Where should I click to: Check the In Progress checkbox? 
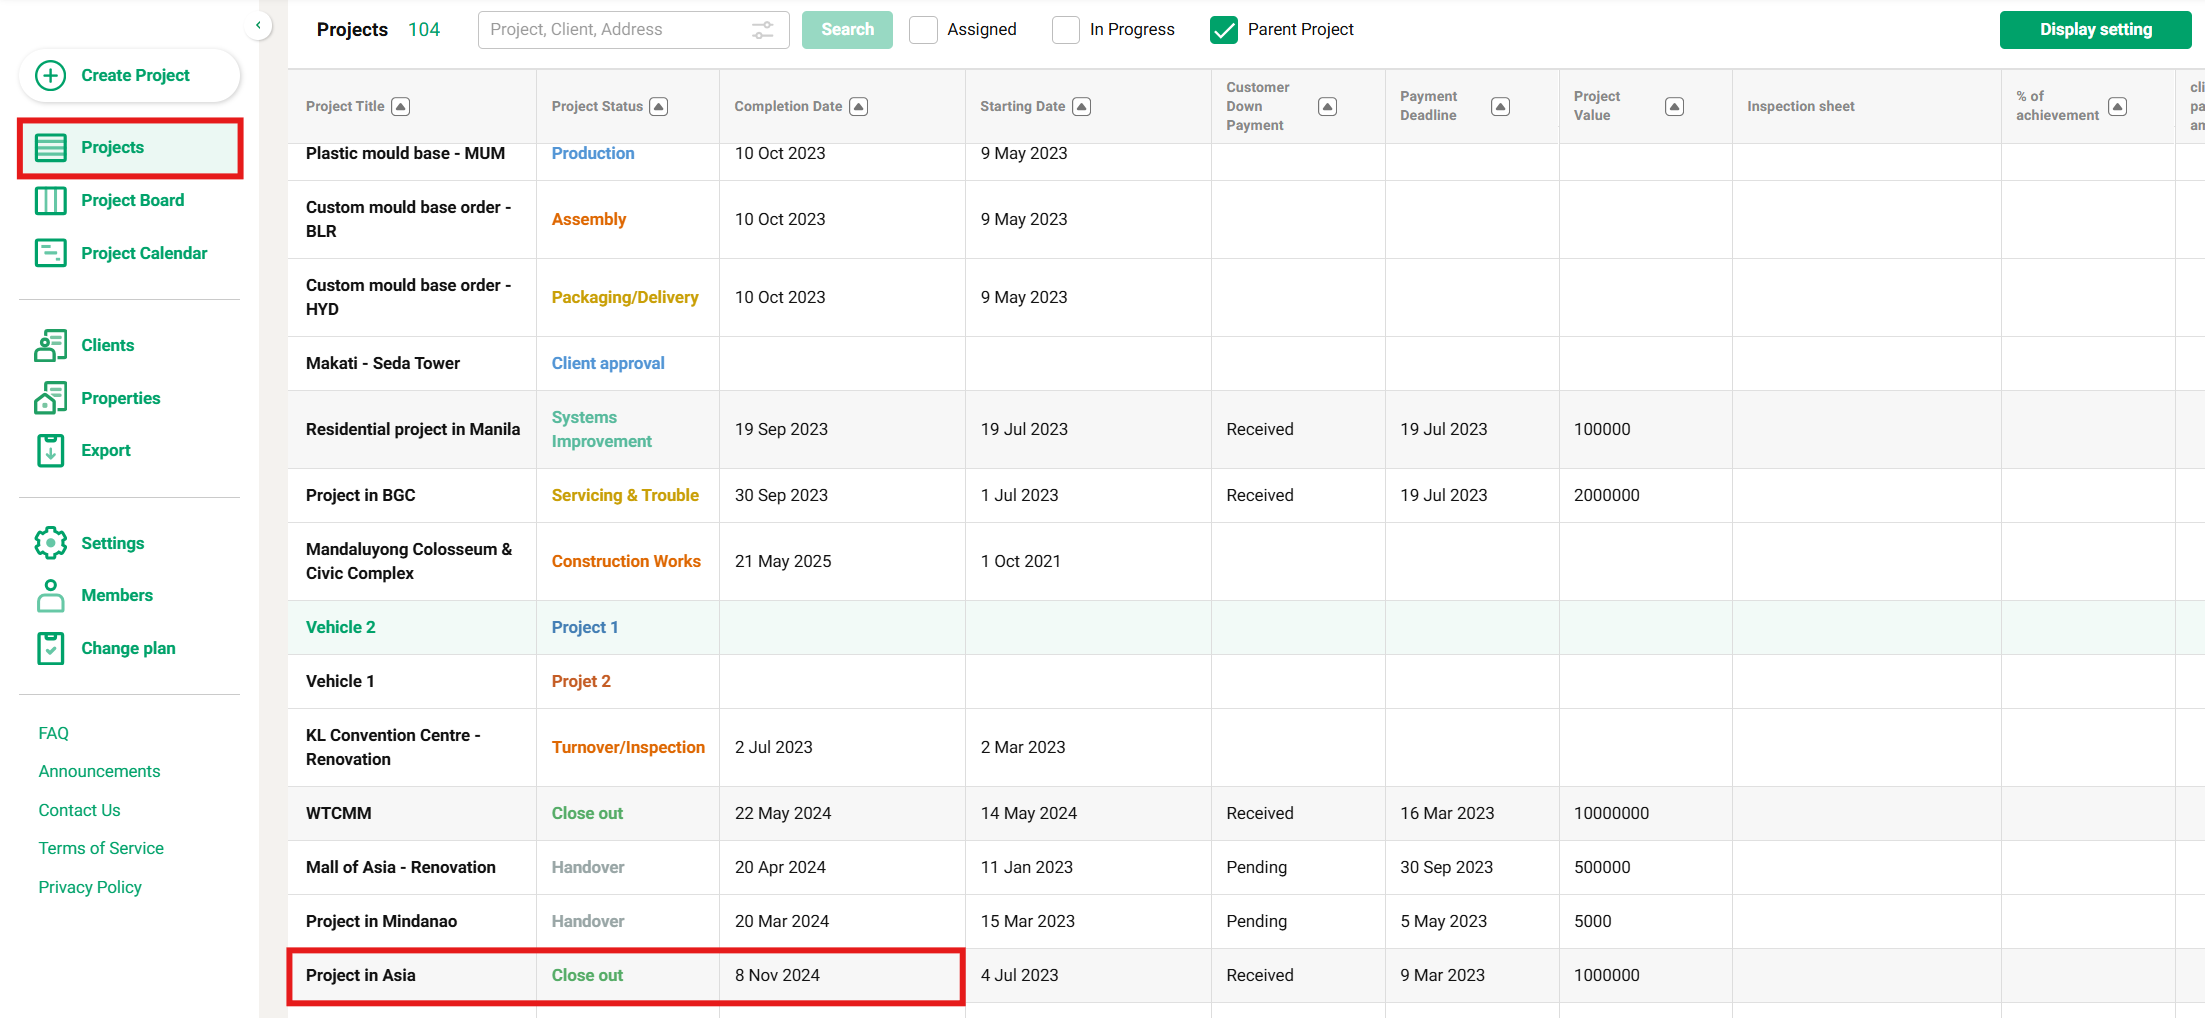pyautogui.click(x=1066, y=30)
